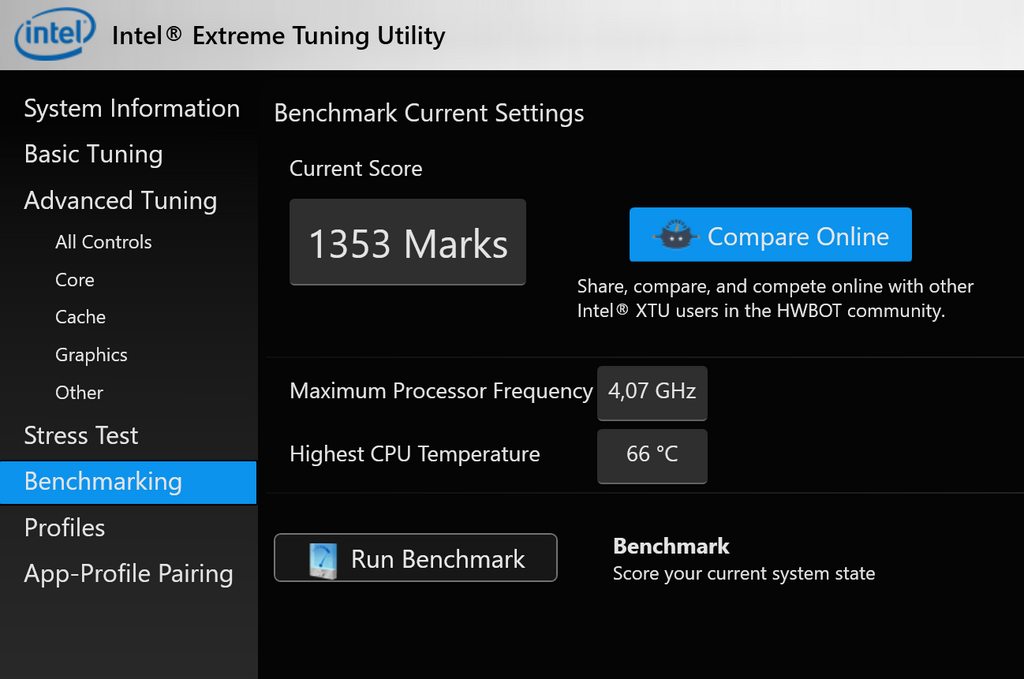Click the bold Benchmark heading
1024x679 pixels.
tap(671, 546)
